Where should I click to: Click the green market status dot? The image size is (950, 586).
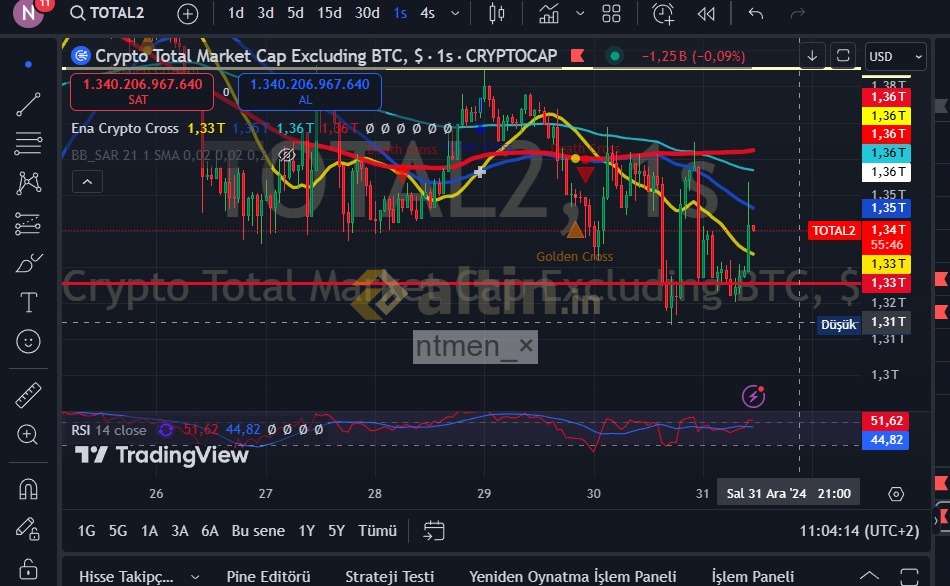pyautogui.click(x=614, y=56)
